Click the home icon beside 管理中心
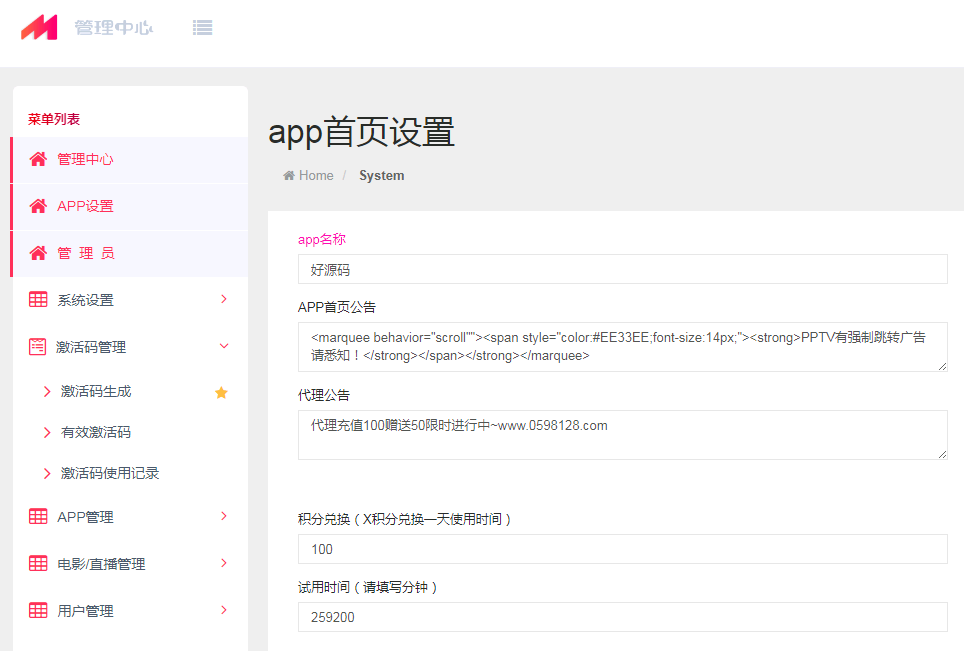This screenshot has height=658, width=964. click(38, 159)
